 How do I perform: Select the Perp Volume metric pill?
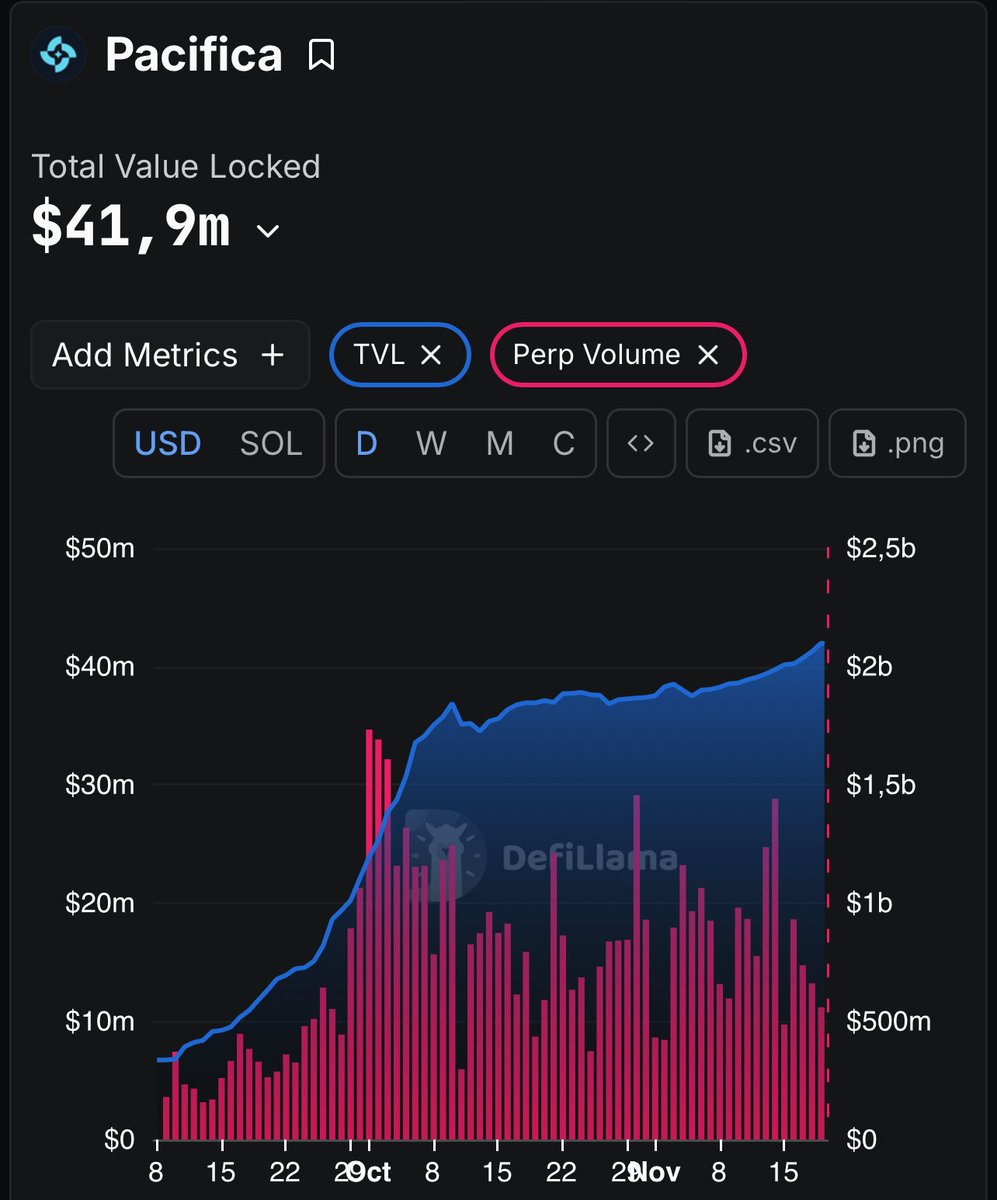618,354
